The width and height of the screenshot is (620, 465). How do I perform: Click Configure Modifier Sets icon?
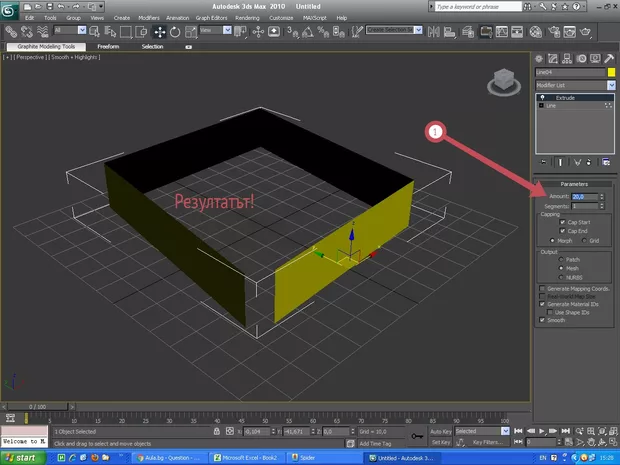[x=608, y=160]
